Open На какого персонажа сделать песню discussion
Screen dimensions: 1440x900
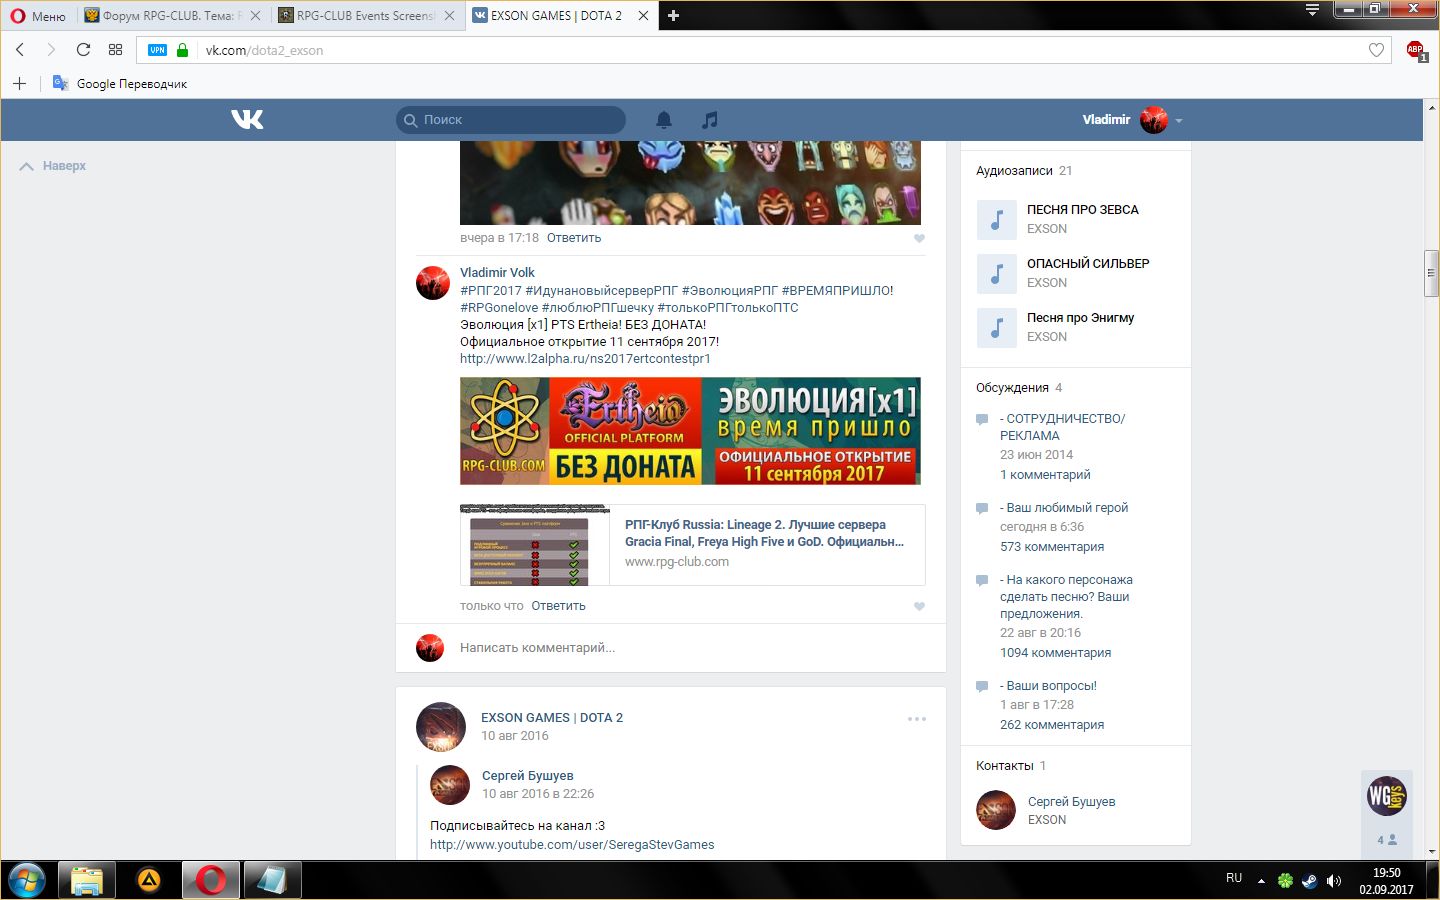coord(1066,597)
